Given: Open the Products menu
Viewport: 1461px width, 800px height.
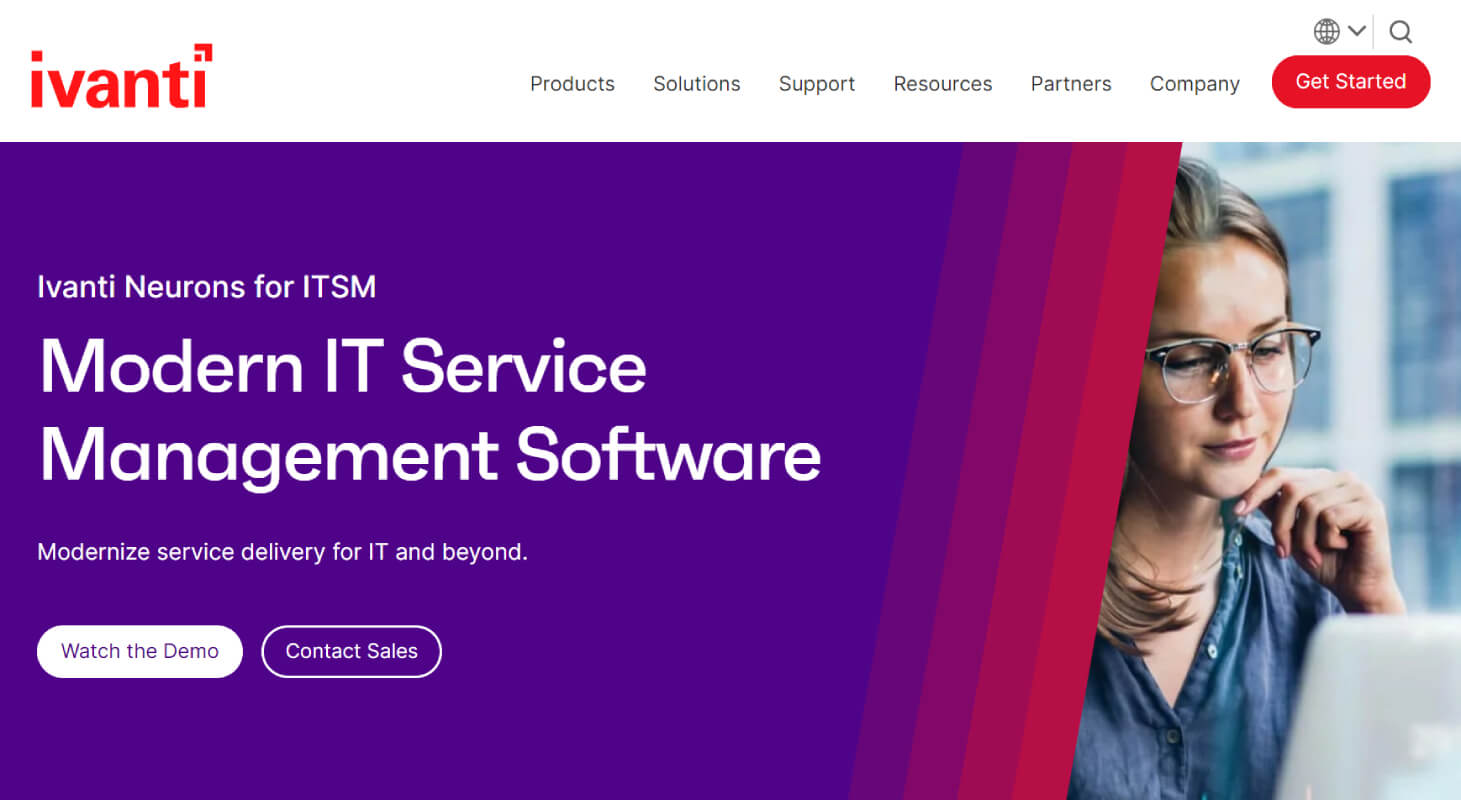Looking at the screenshot, I should 572,84.
